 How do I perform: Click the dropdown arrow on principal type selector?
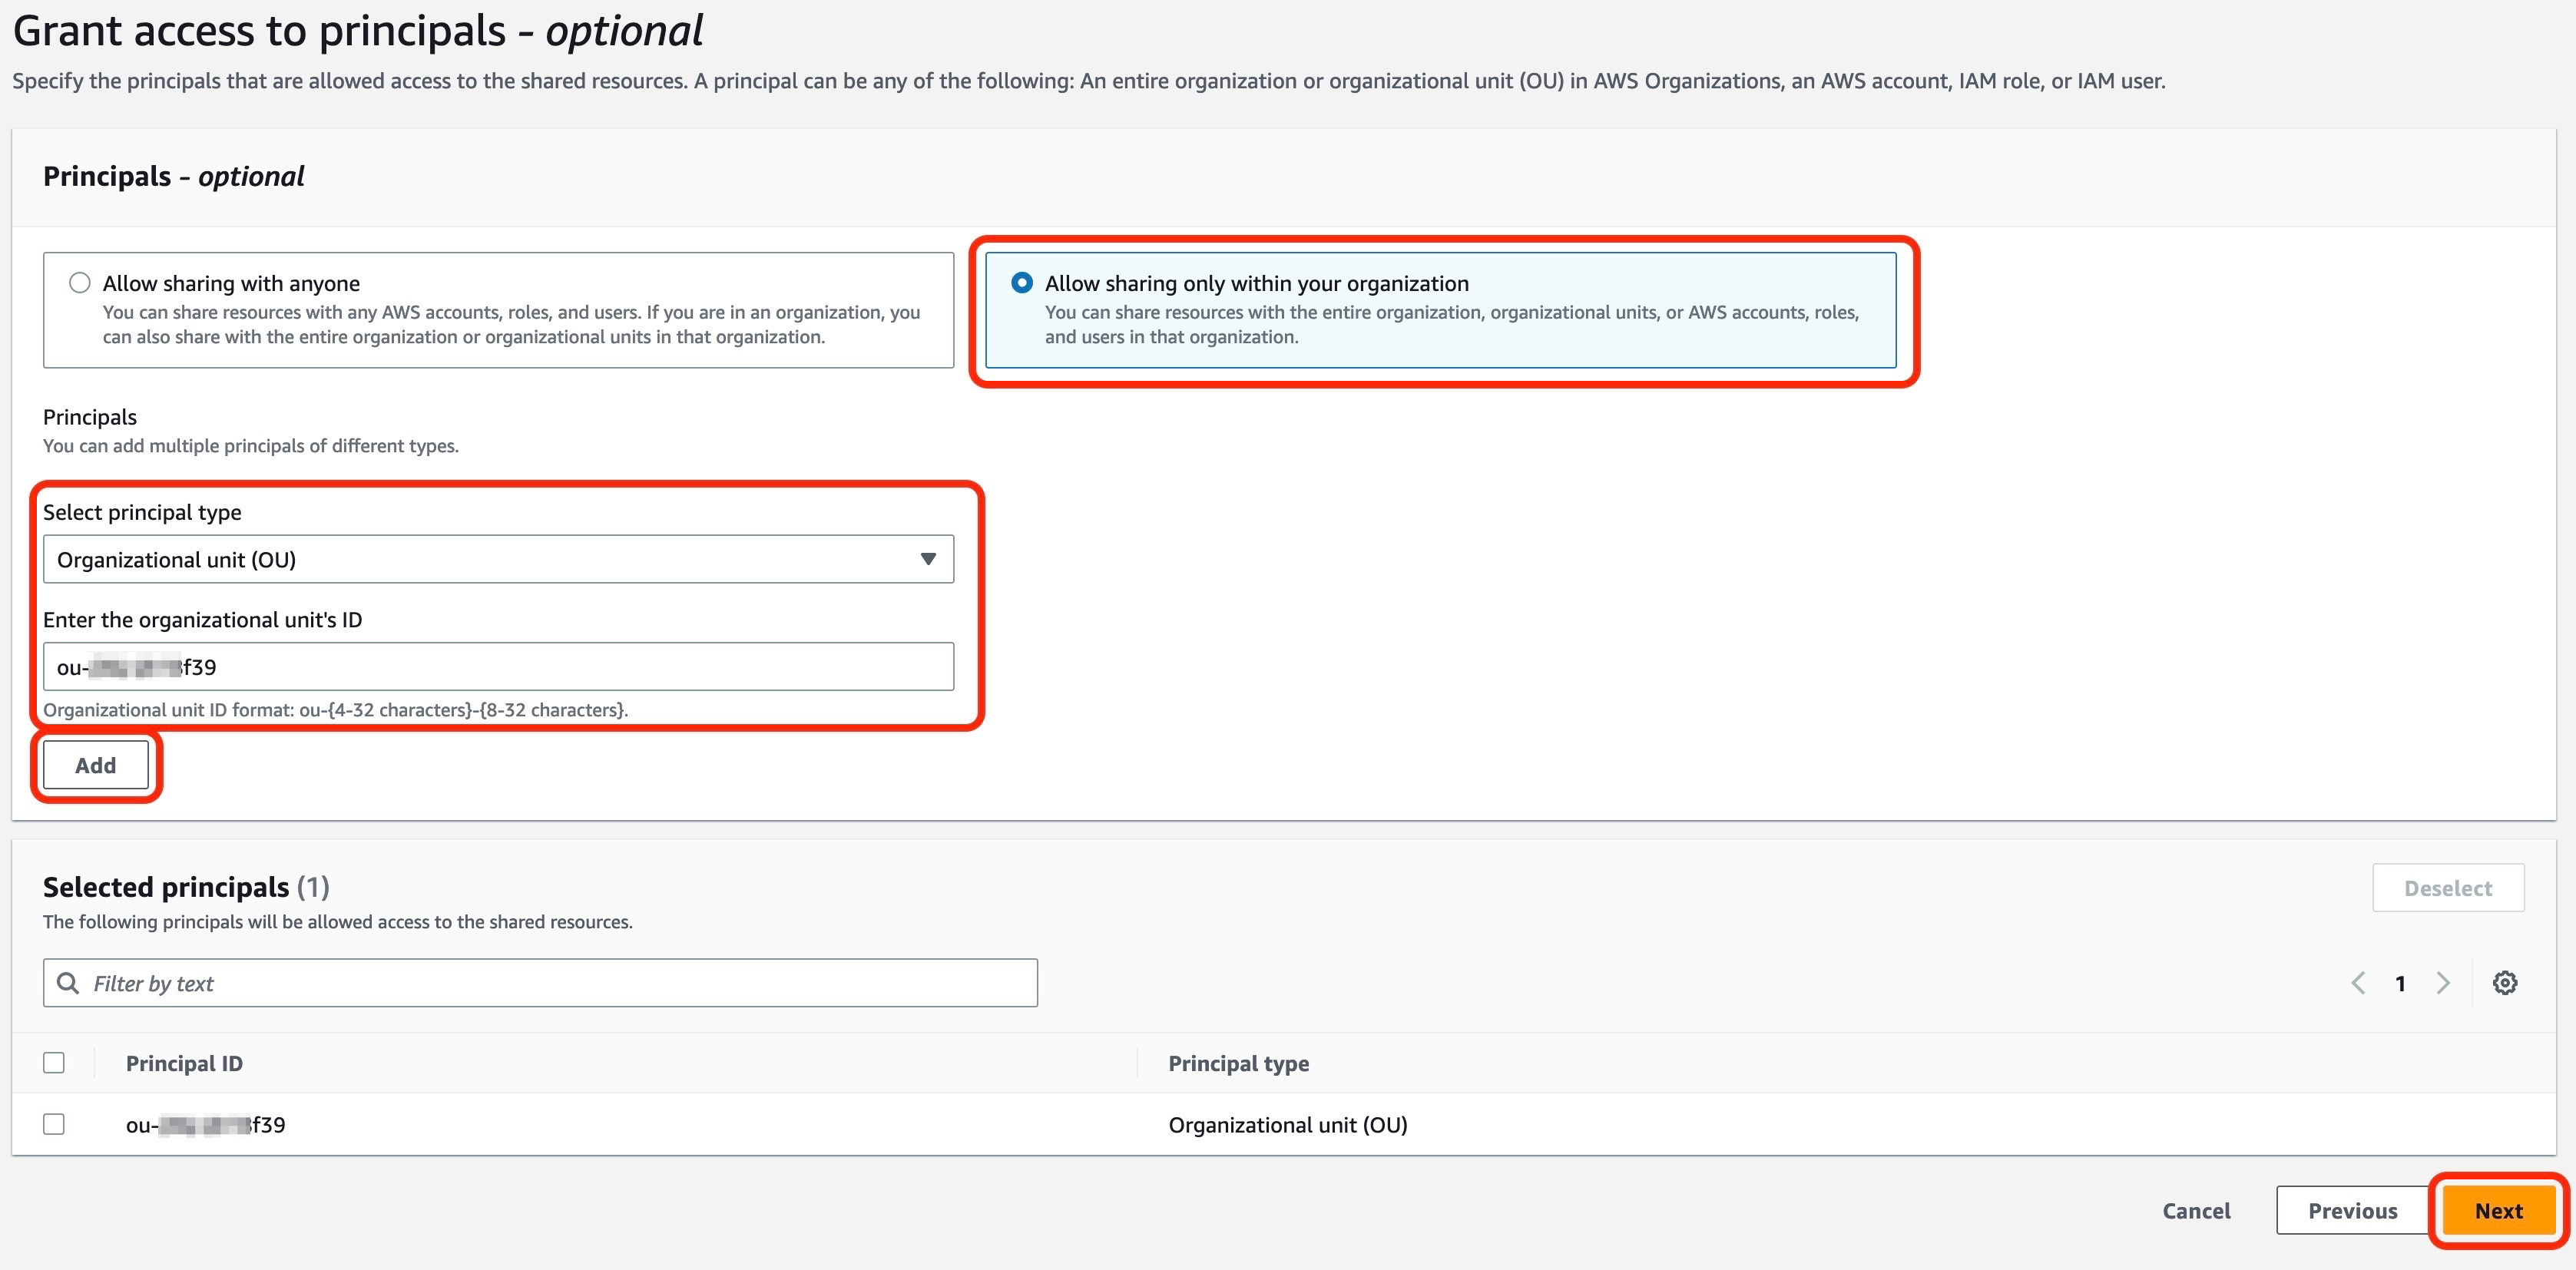928,559
